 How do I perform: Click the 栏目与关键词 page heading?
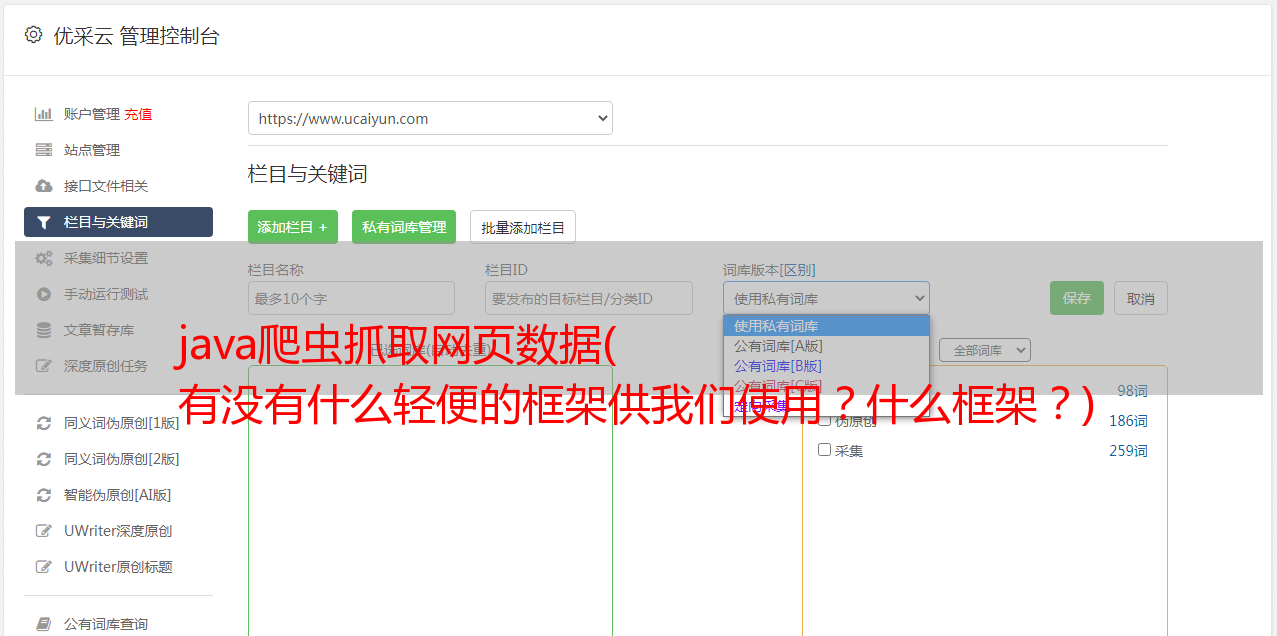[x=307, y=174]
